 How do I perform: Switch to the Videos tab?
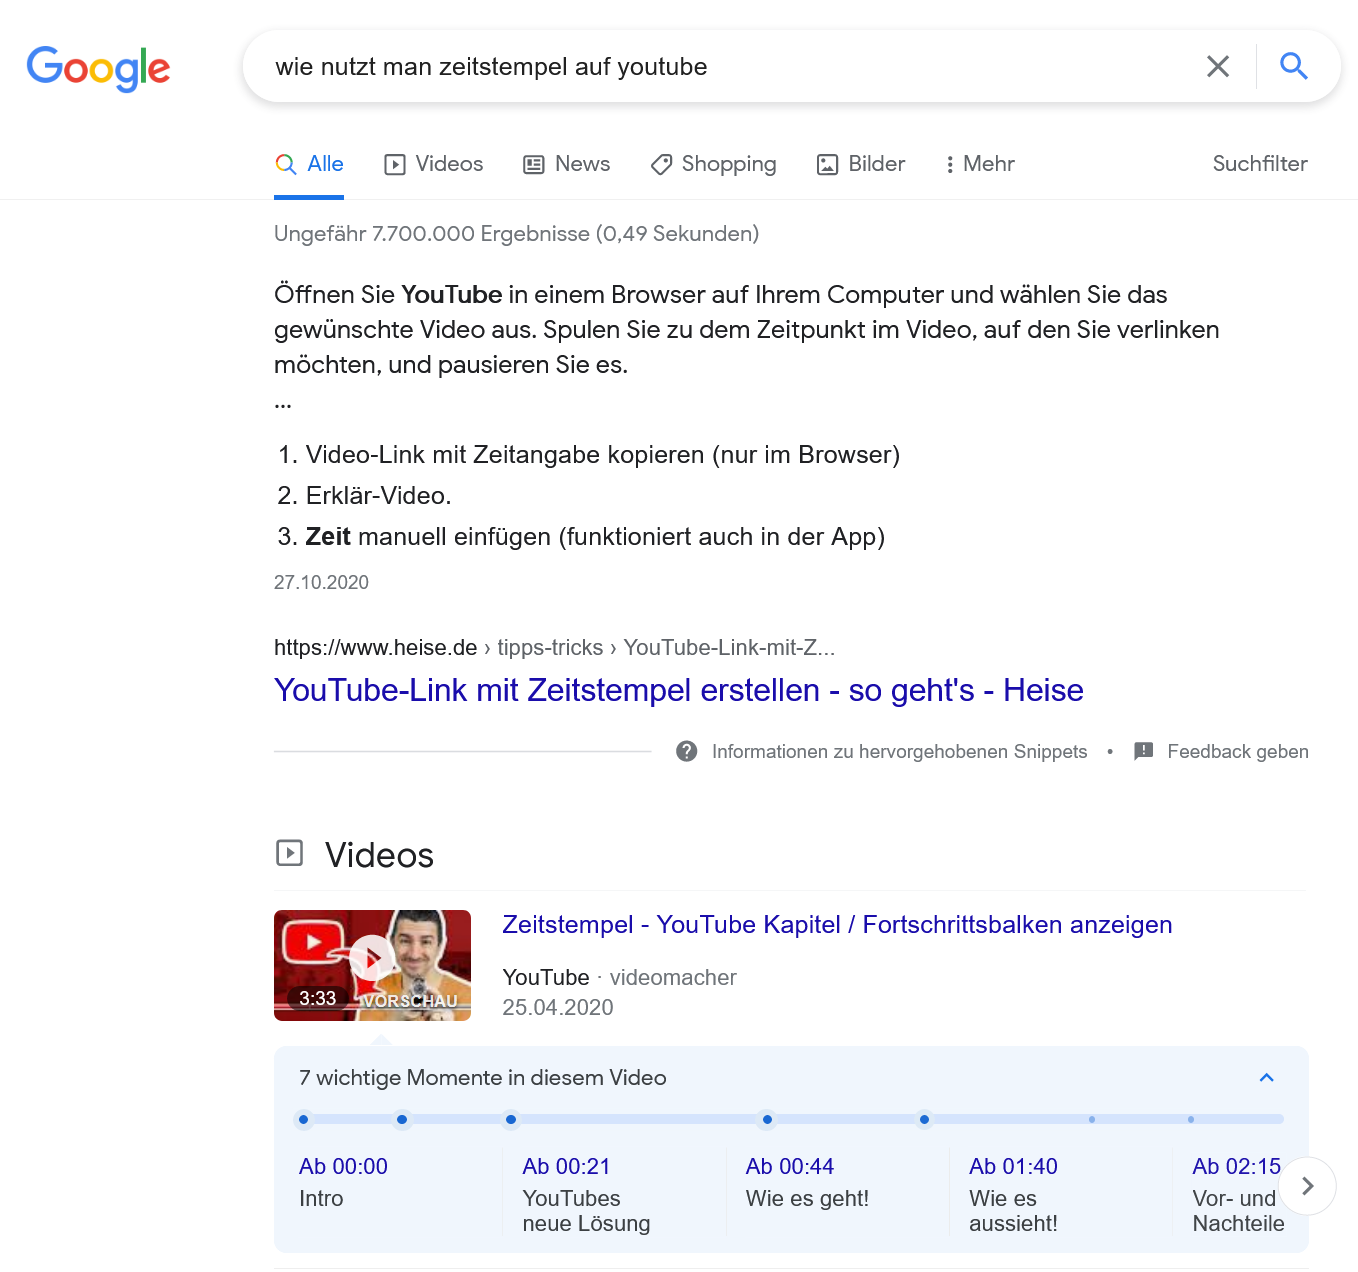pyautogui.click(x=434, y=164)
